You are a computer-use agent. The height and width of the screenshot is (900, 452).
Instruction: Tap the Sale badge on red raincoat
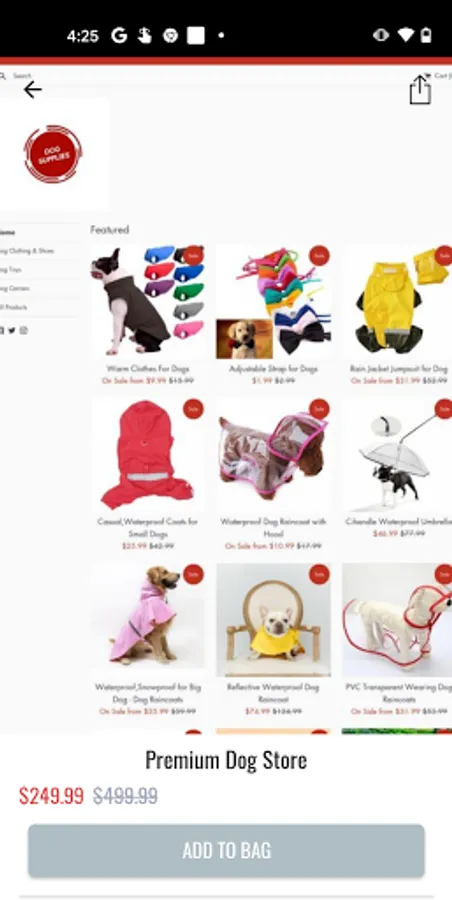(194, 409)
